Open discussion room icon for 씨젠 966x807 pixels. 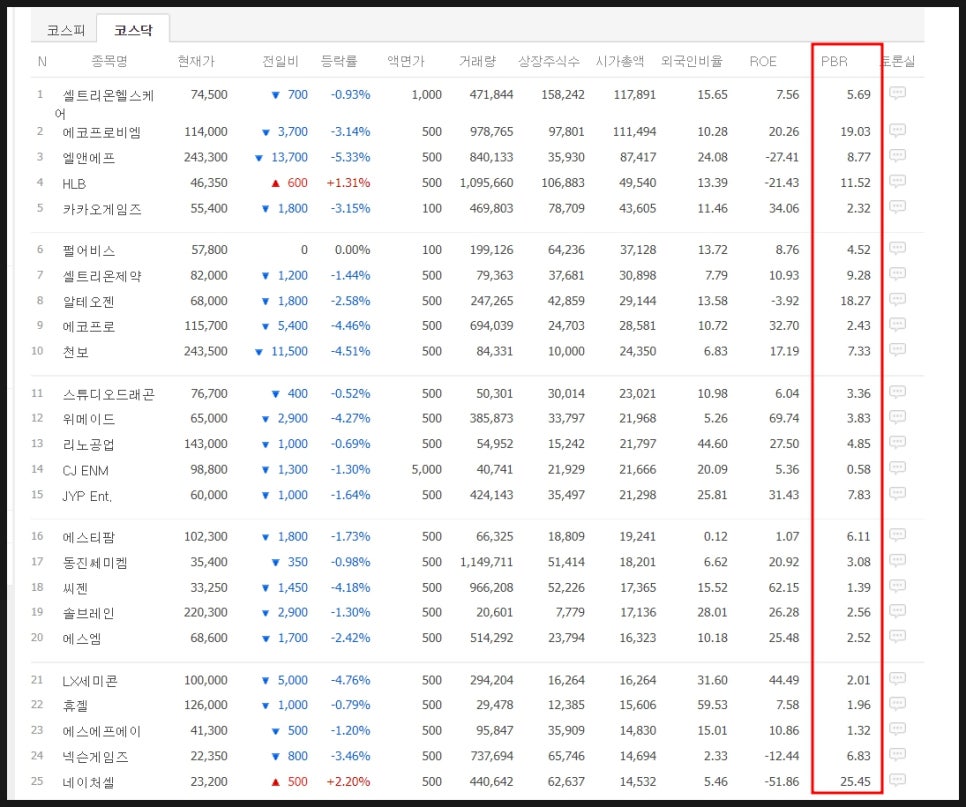pos(897,586)
